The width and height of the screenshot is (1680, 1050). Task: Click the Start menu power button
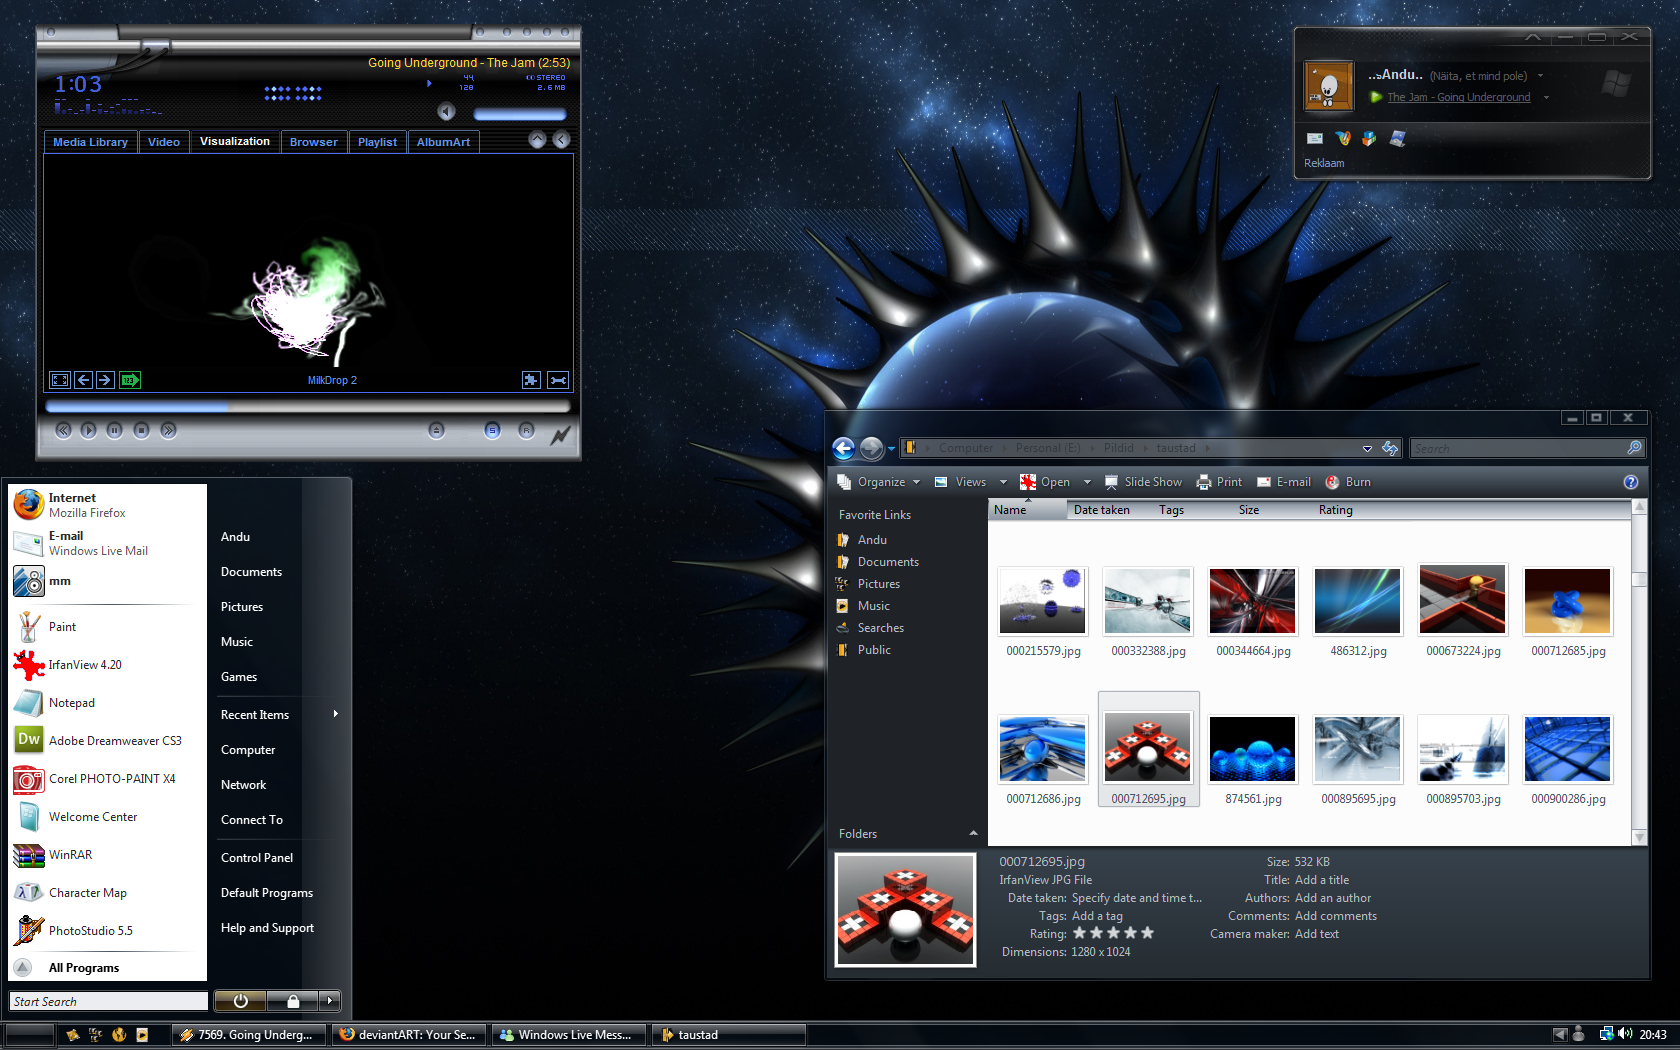pos(240,1001)
